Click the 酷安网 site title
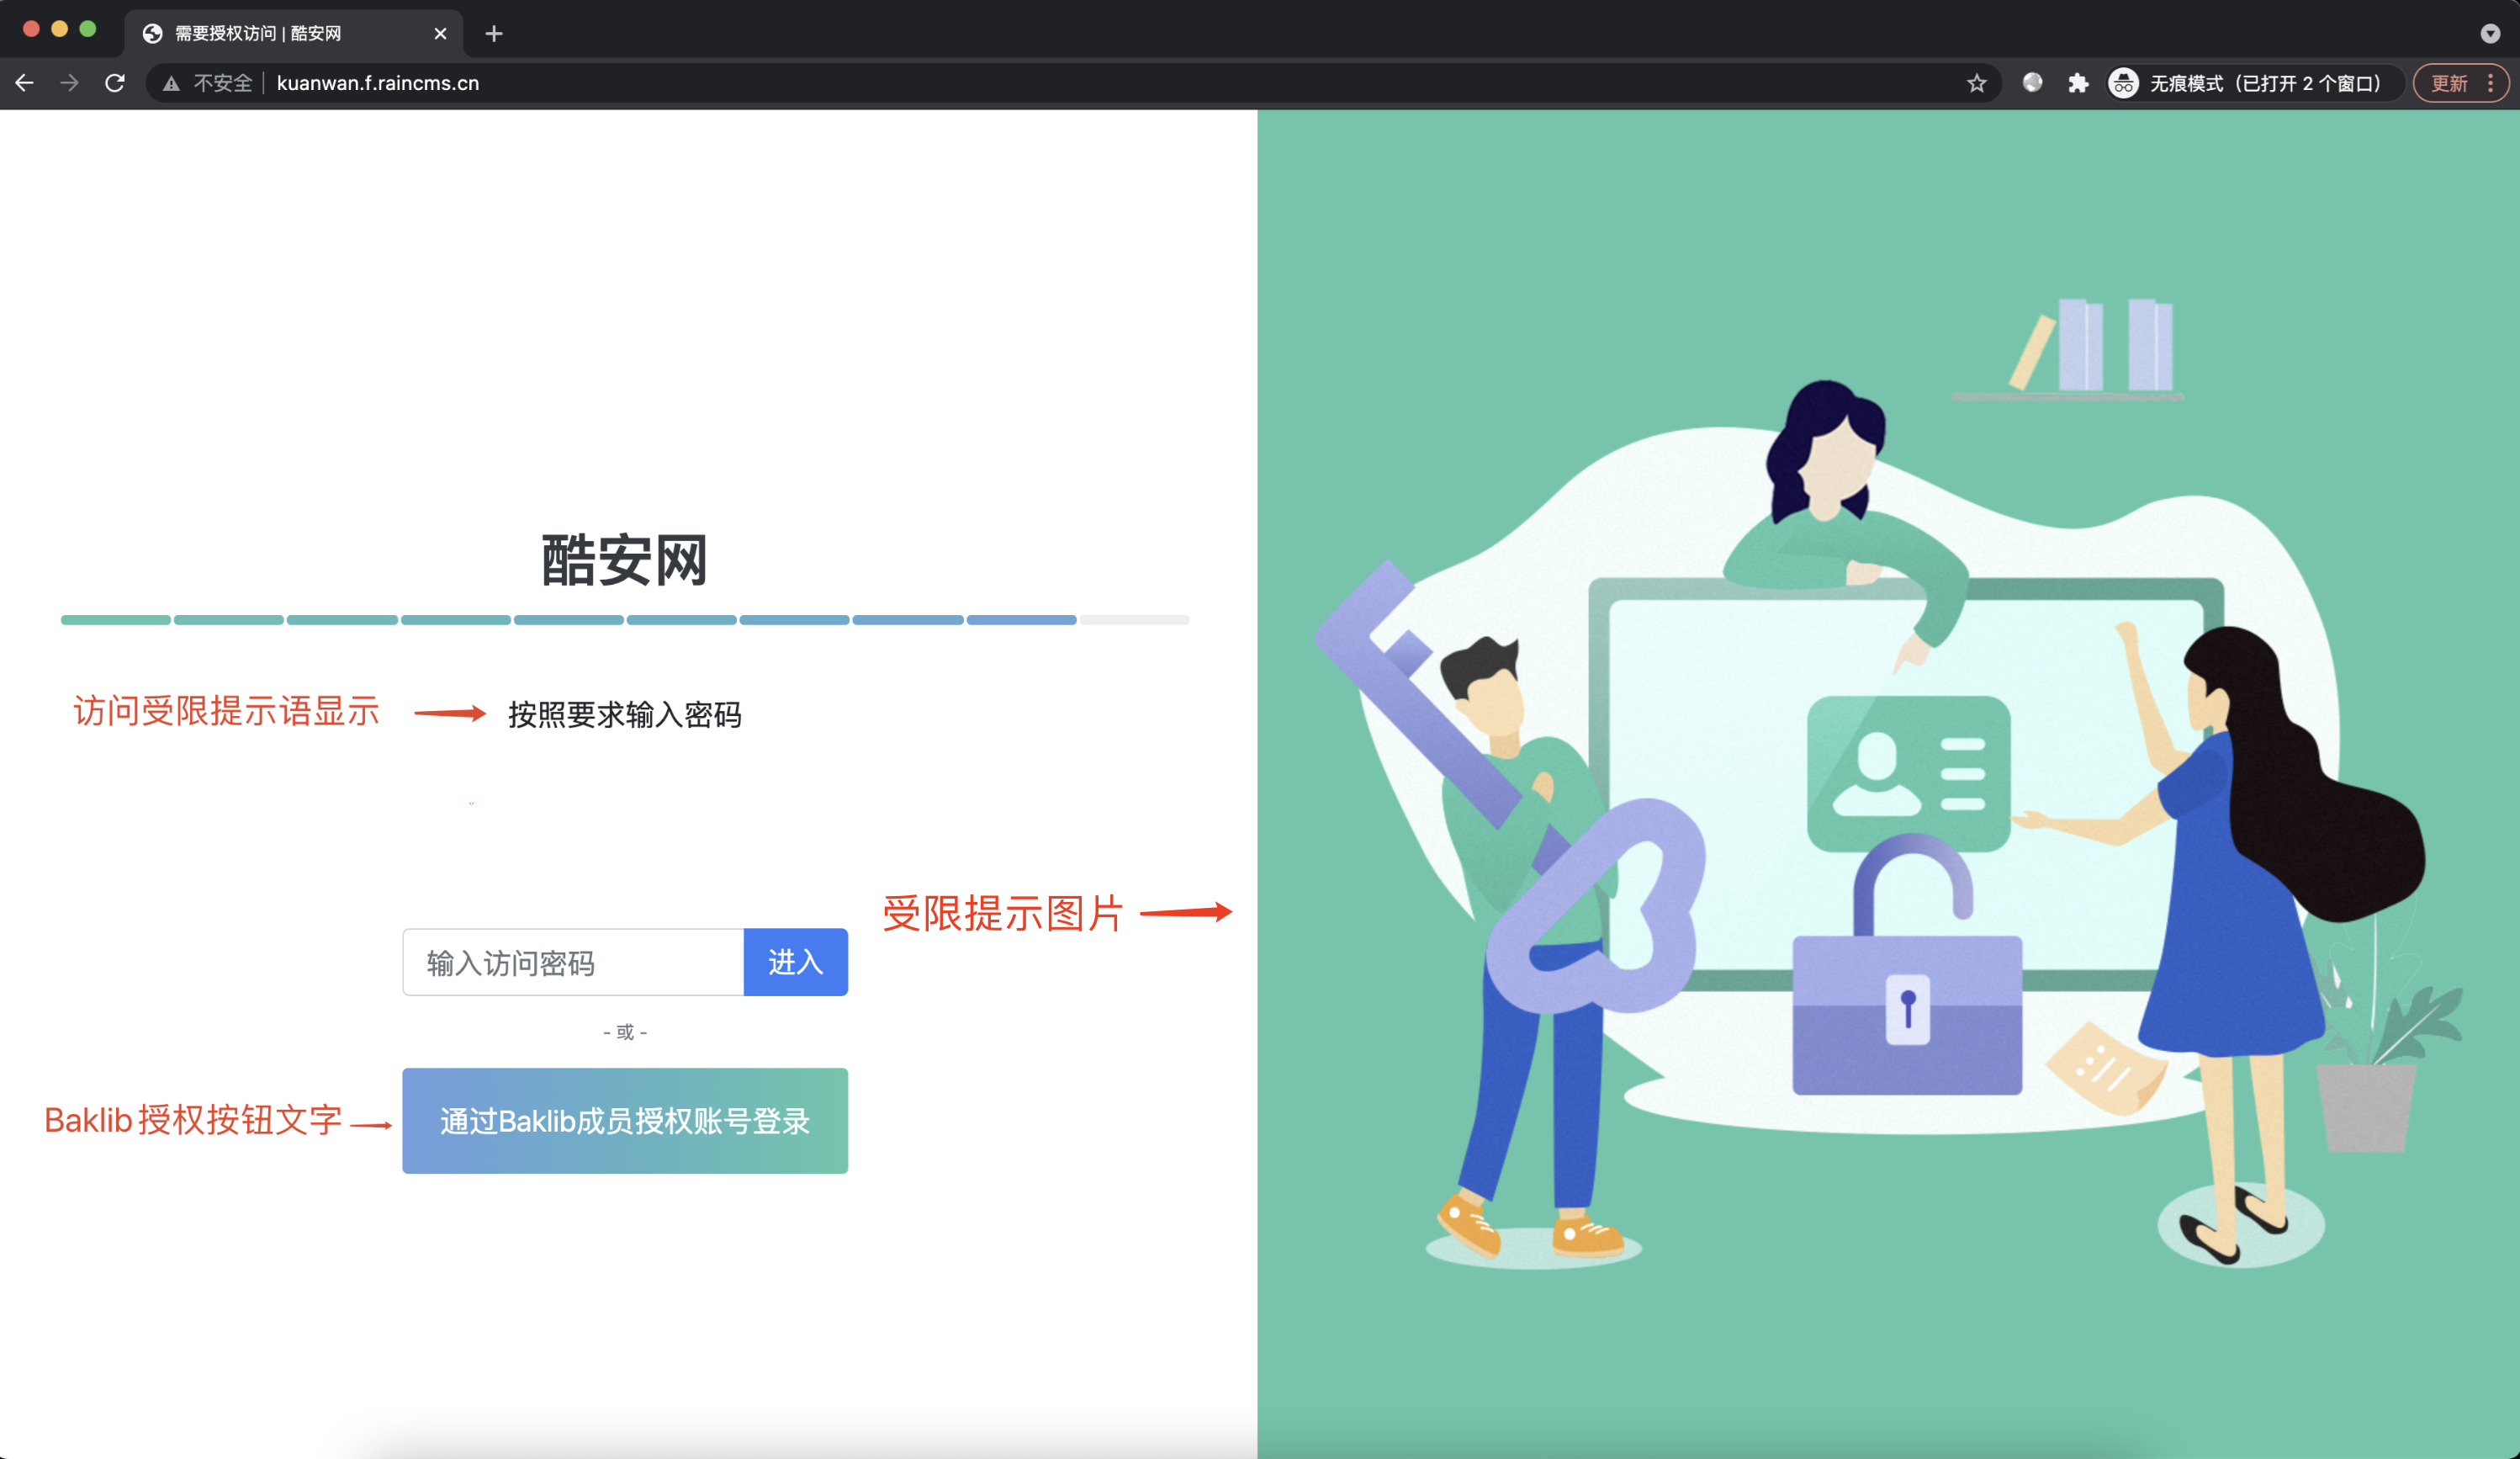The height and width of the screenshot is (1459, 2520). (x=625, y=559)
